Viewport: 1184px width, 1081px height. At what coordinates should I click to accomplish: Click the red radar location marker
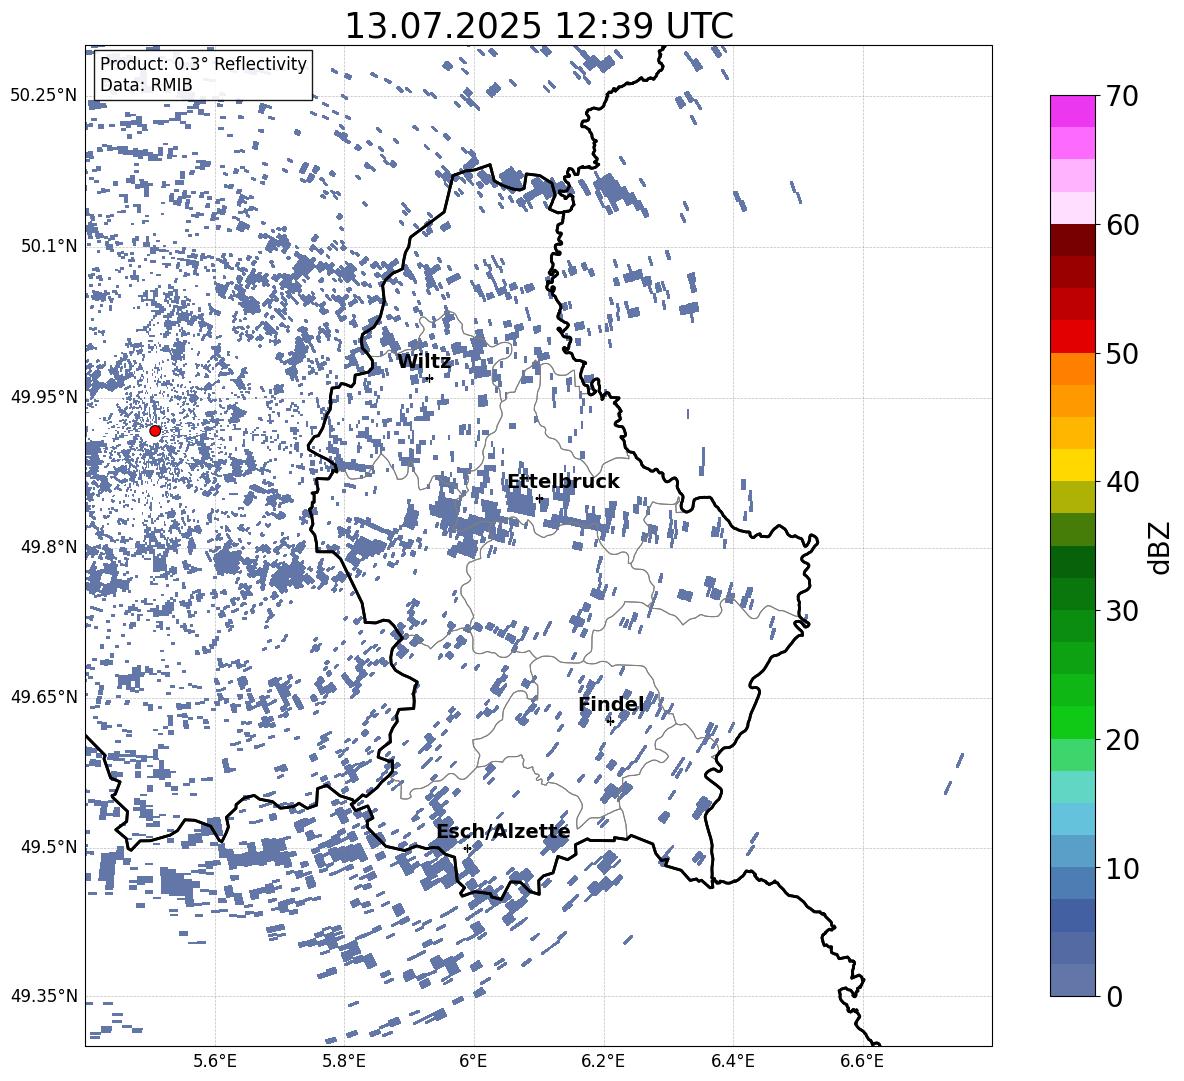pos(155,431)
